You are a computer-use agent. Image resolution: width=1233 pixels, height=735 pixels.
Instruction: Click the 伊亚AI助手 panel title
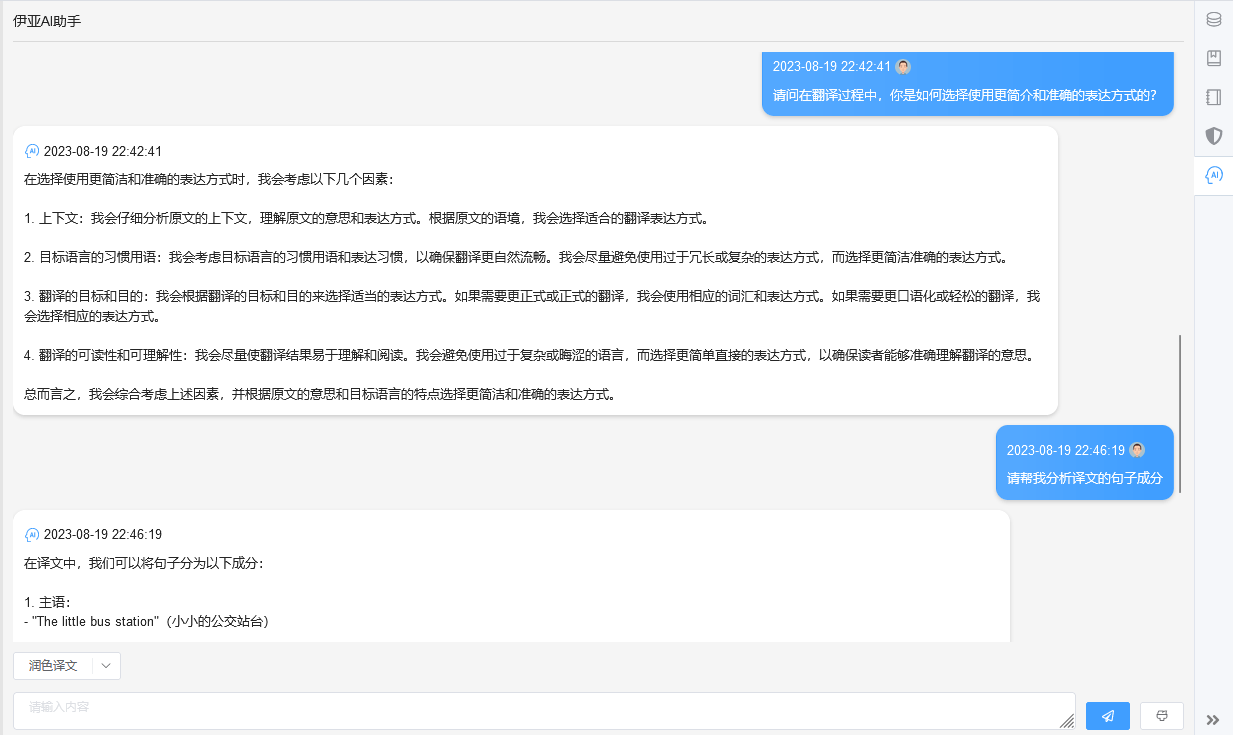(47, 21)
